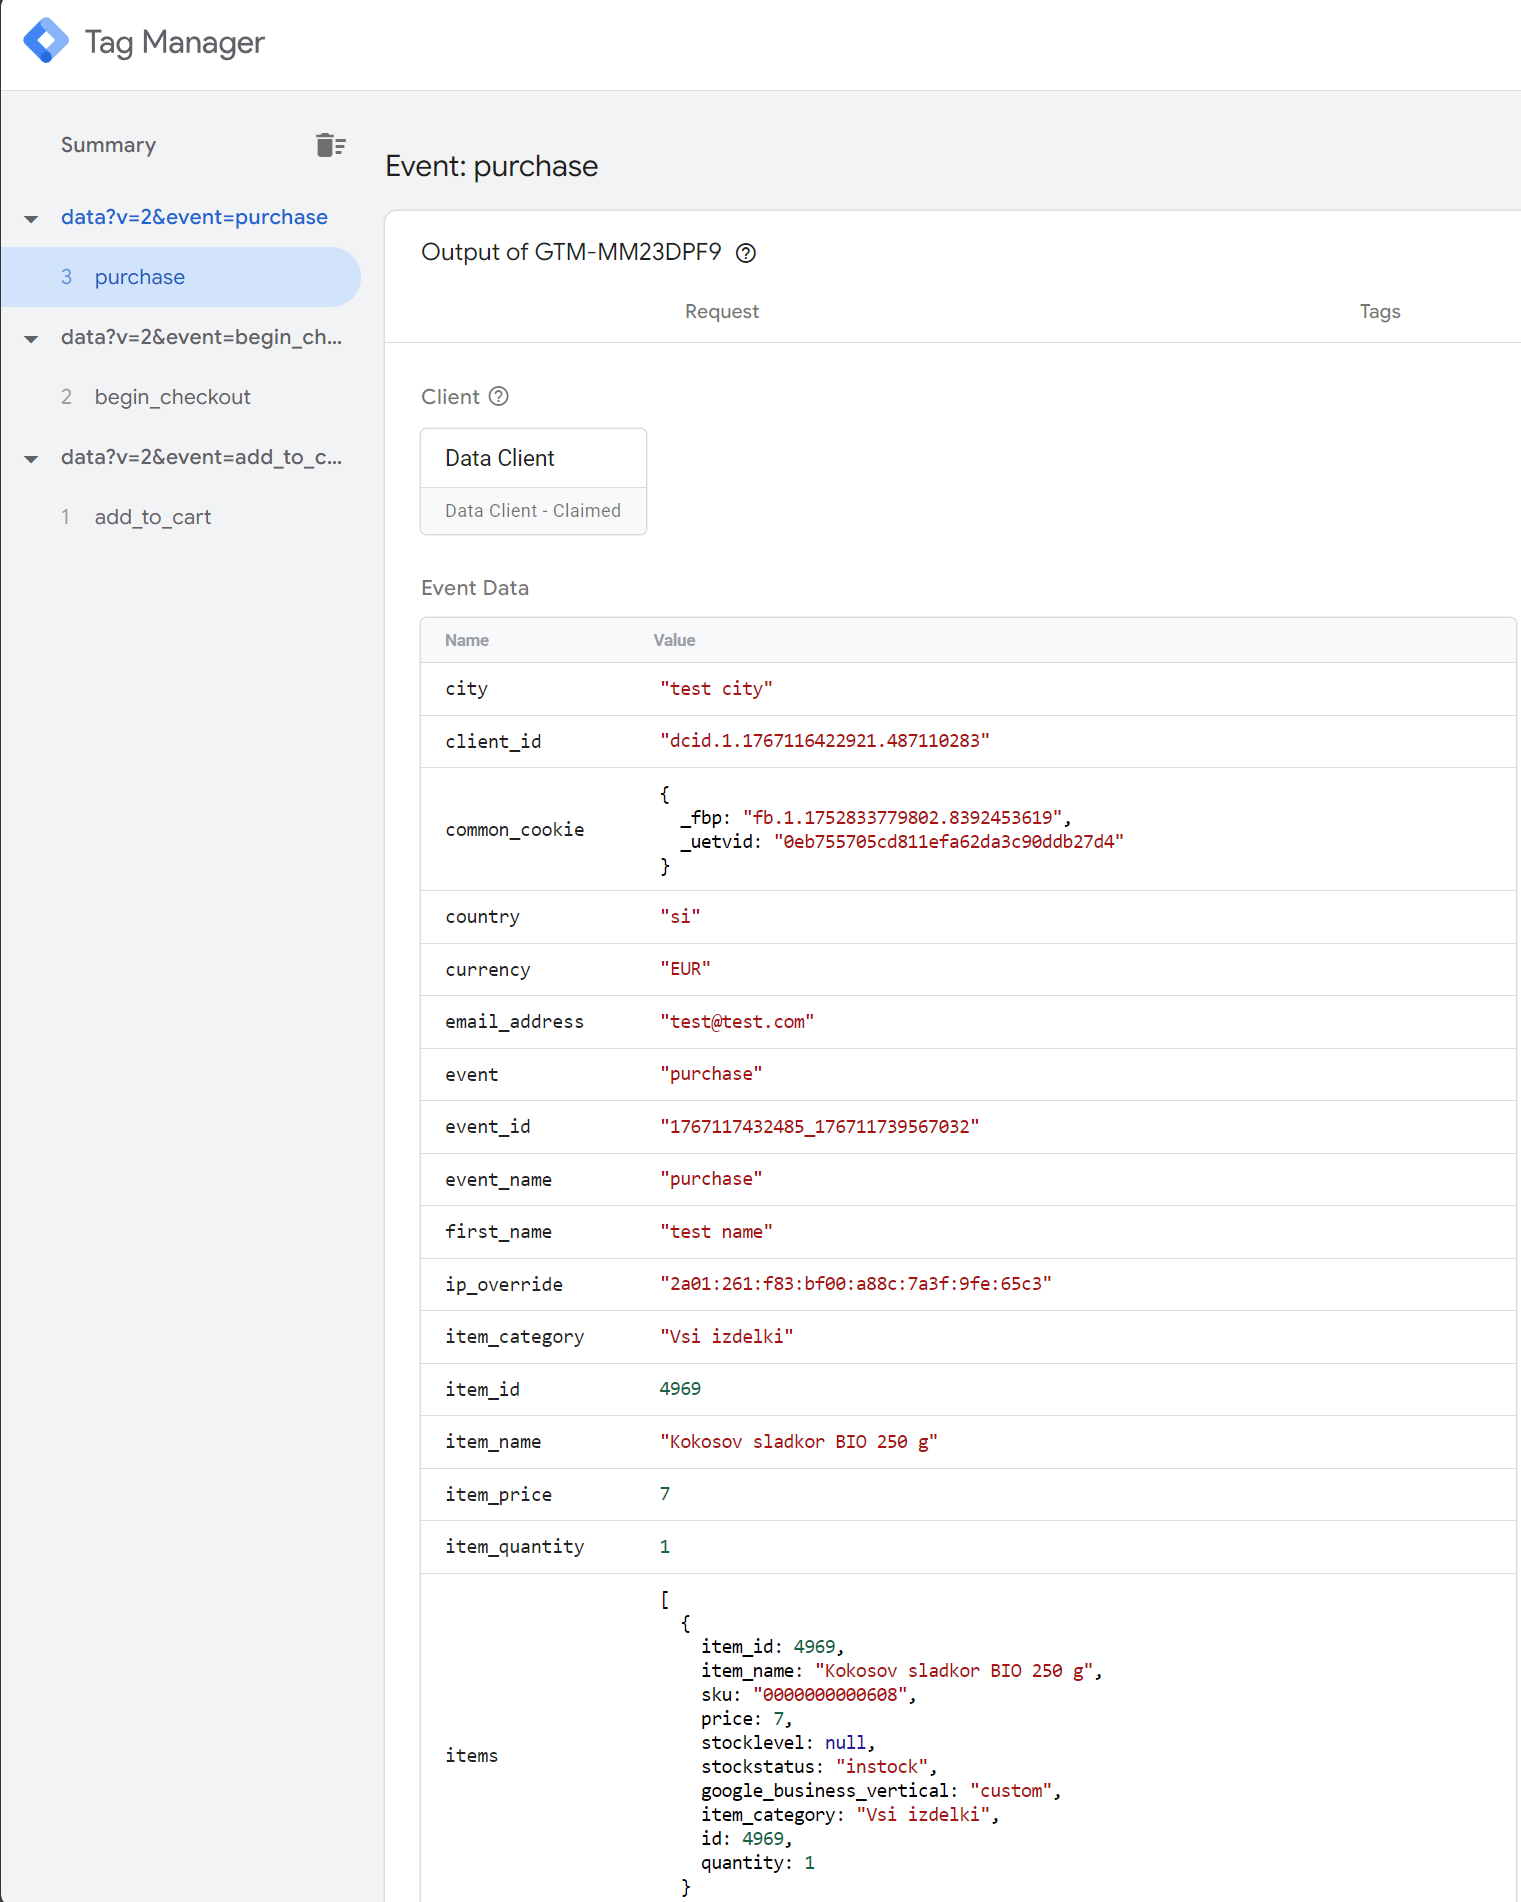Click the common_cookie row value
This screenshot has width=1521, height=1902.
pyautogui.click(x=890, y=829)
